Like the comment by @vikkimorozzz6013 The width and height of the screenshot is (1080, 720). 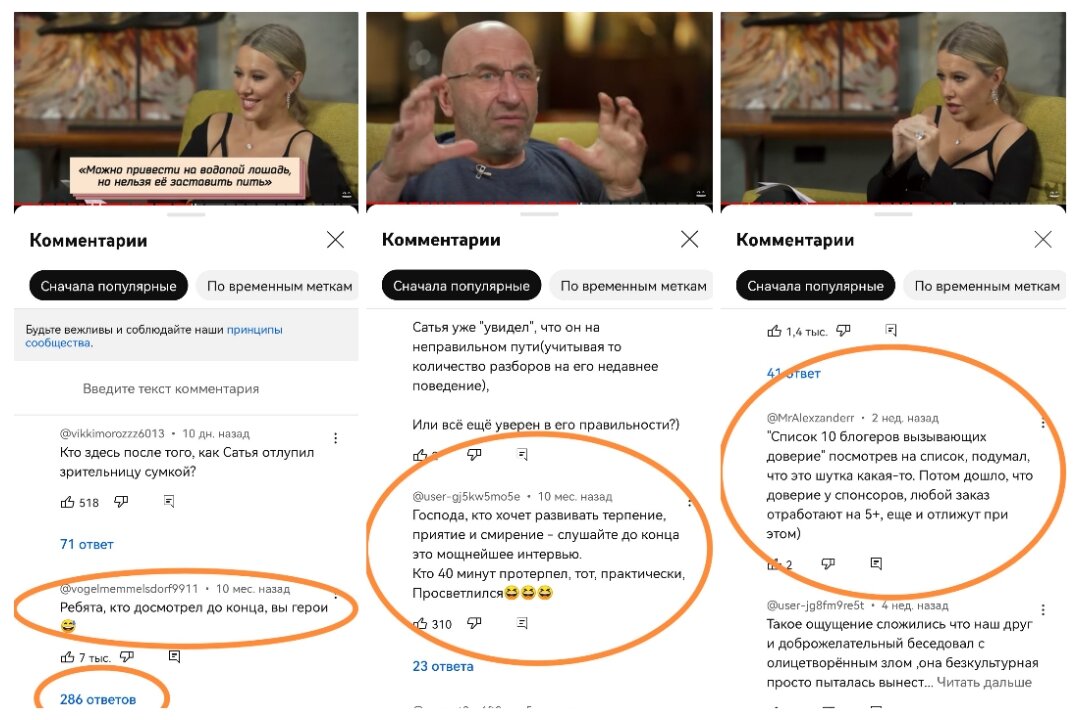coord(68,502)
